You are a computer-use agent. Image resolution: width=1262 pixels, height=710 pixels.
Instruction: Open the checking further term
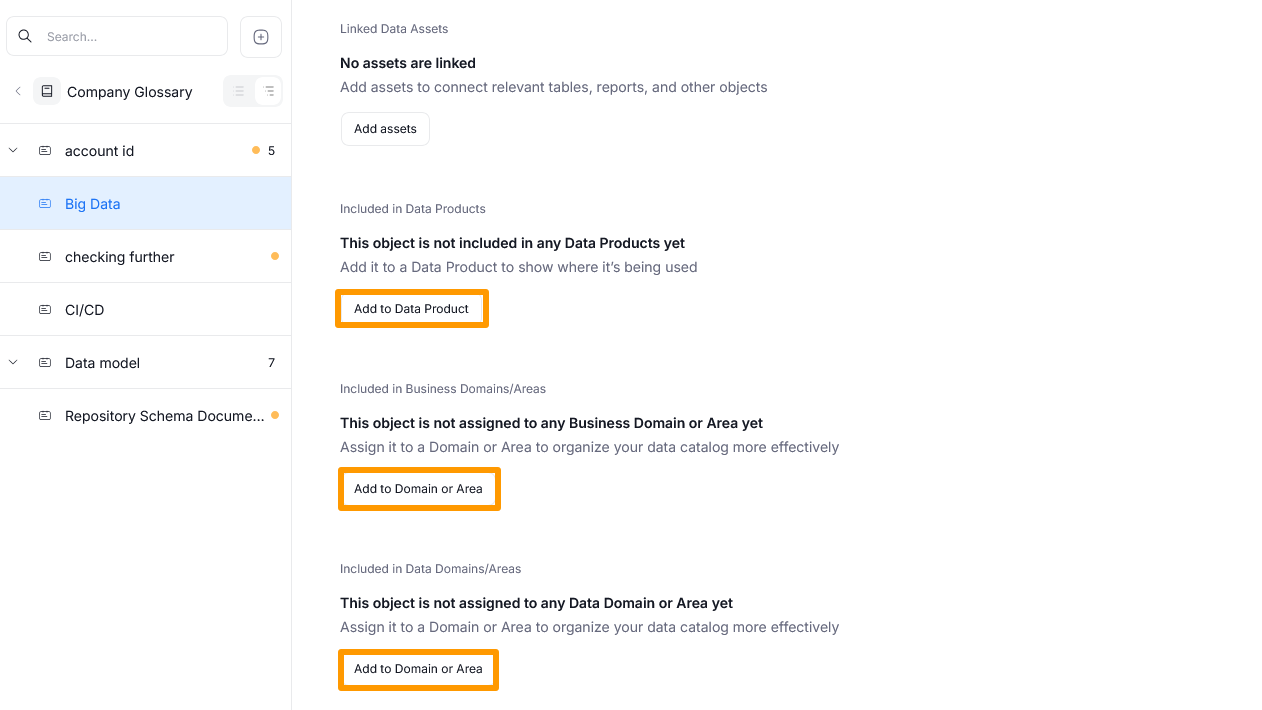(119, 256)
